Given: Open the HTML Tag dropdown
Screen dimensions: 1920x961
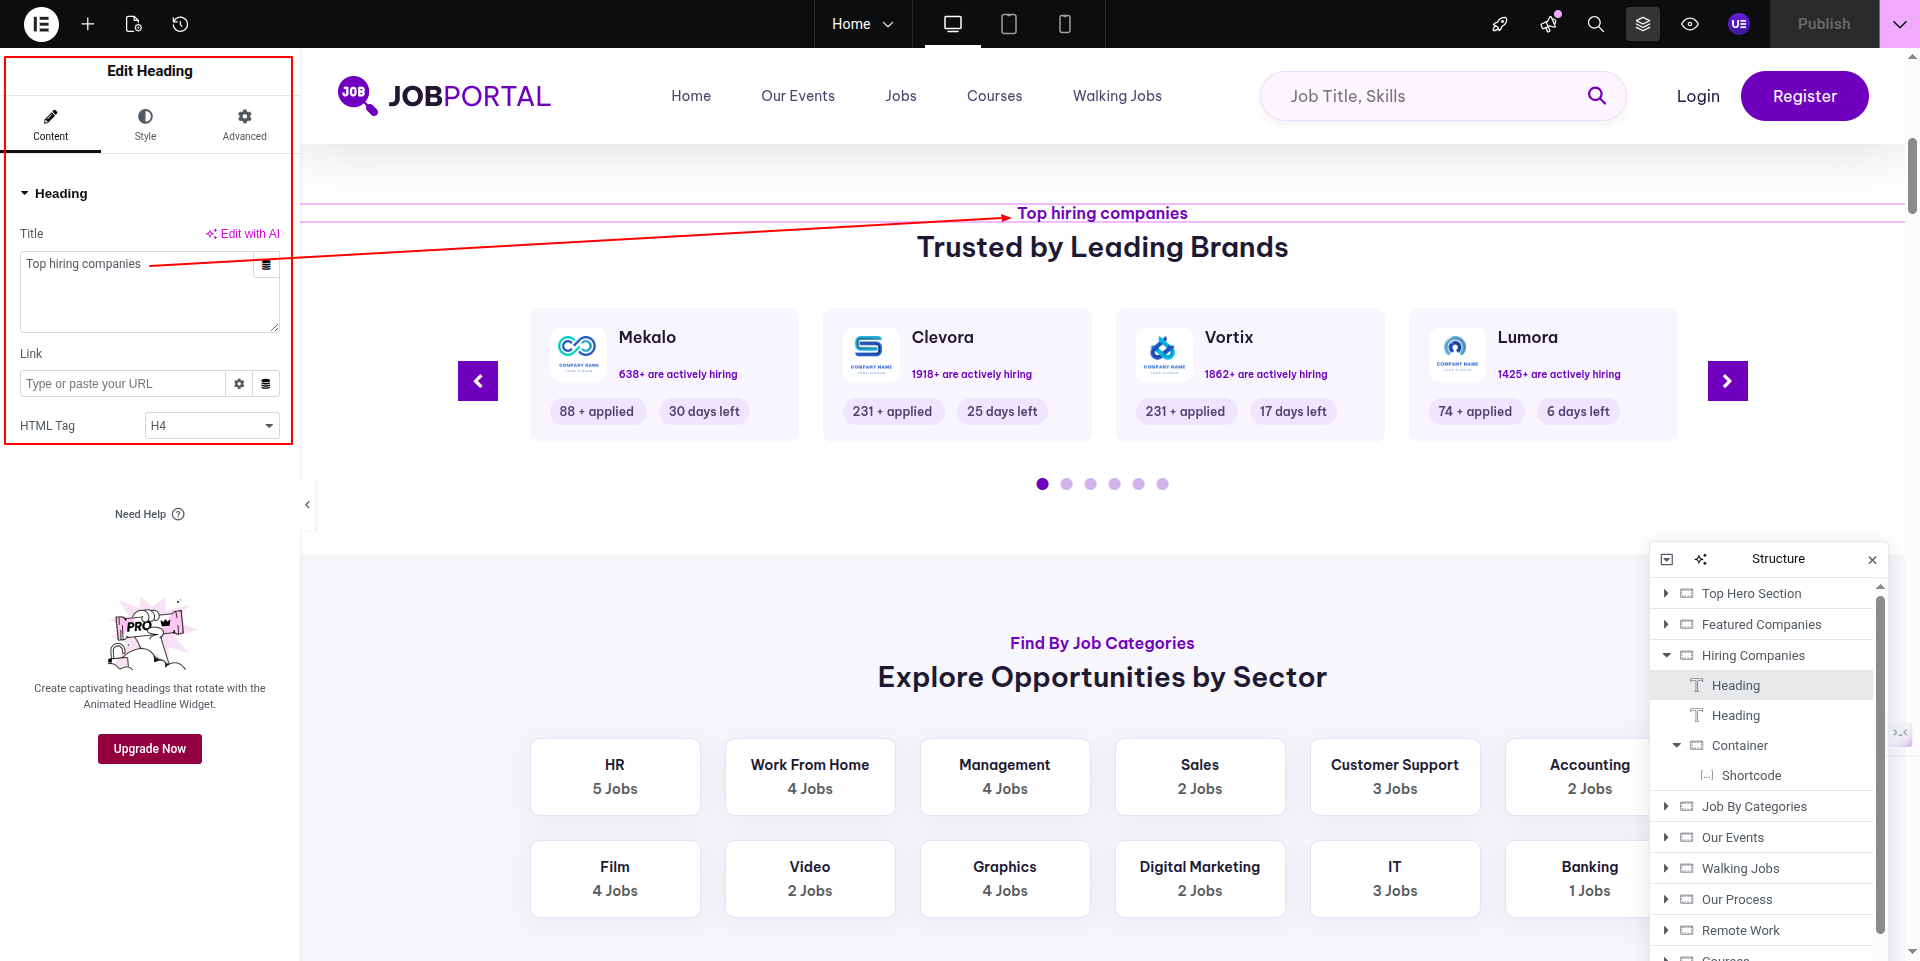Looking at the screenshot, I should coord(212,426).
